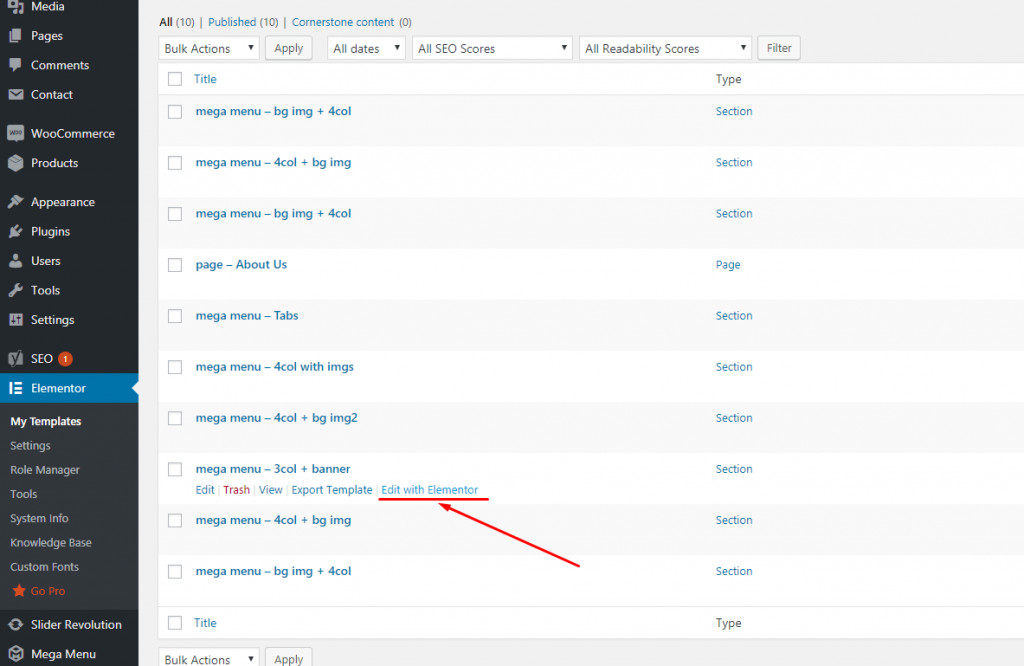
Task: Click the Tools wrench icon
Action: (16, 291)
